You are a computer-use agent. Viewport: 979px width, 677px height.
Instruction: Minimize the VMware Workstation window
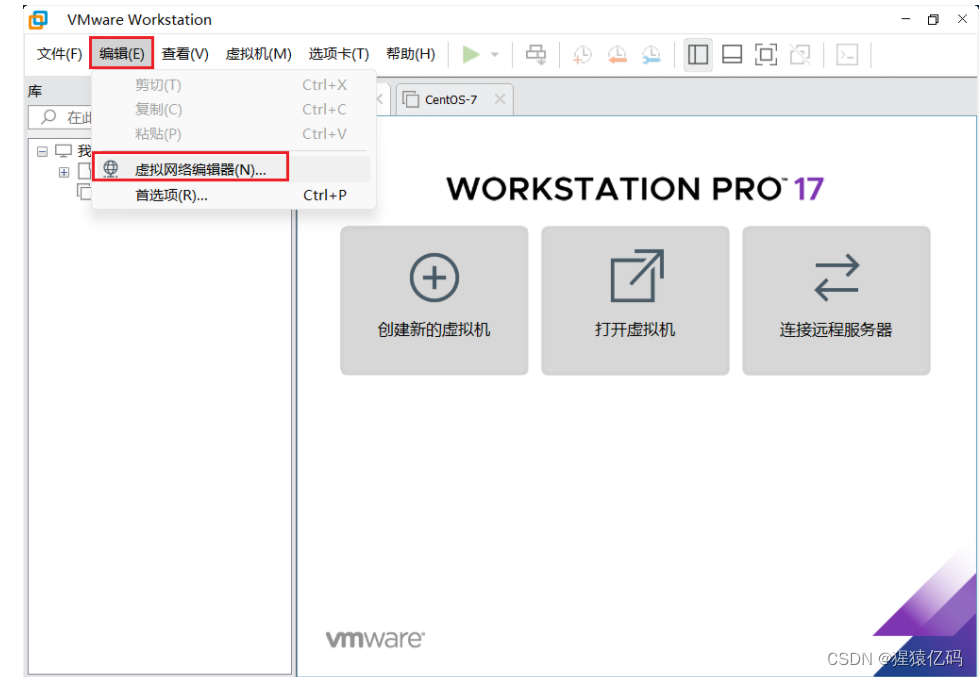click(x=905, y=19)
